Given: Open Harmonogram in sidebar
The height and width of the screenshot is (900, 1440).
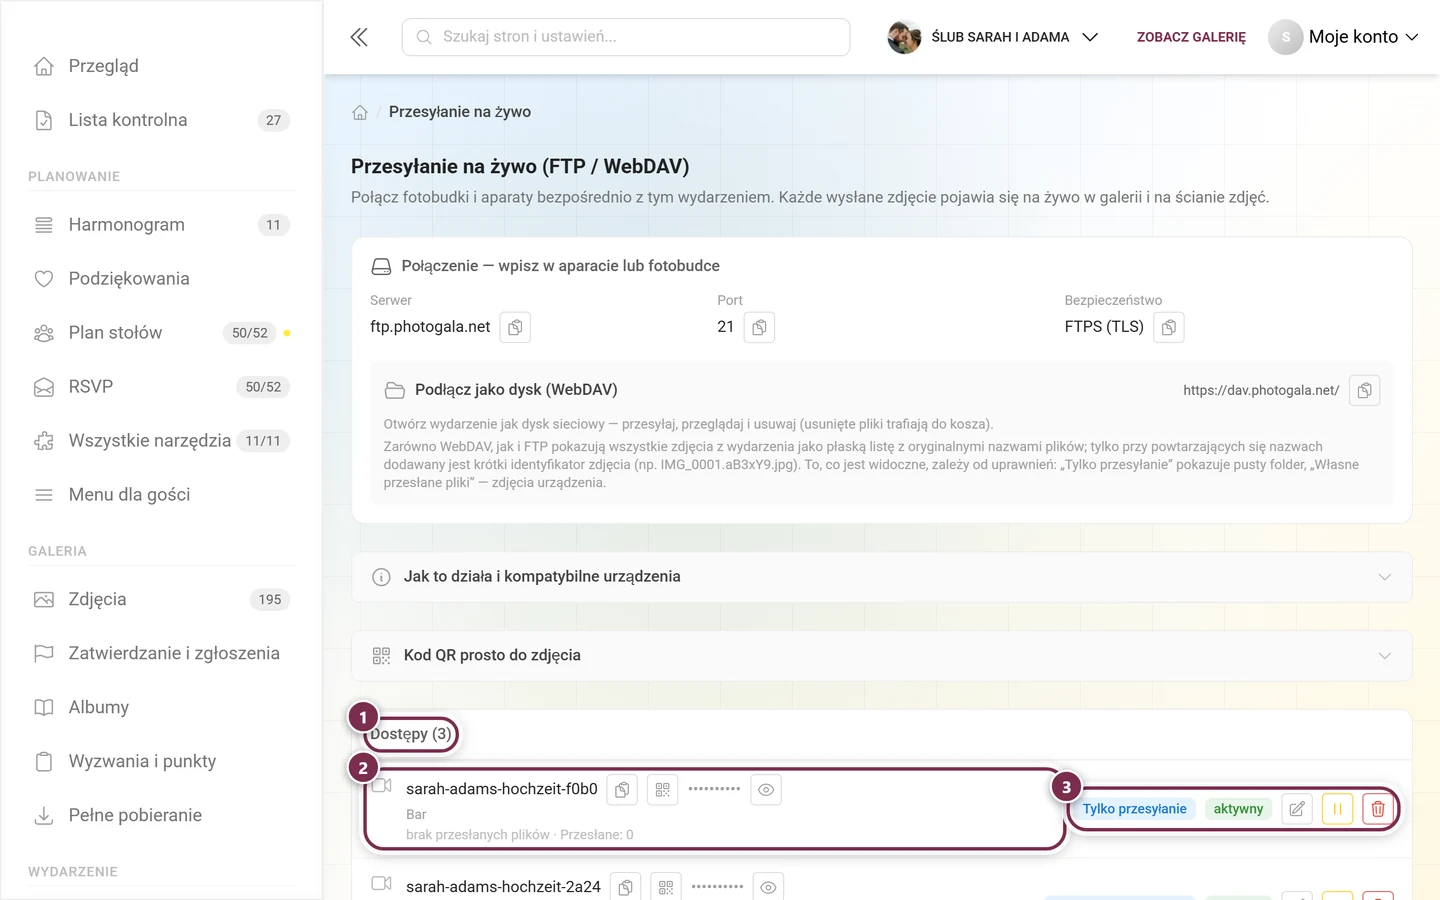Looking at the screenshot, I should pos(161,225).
